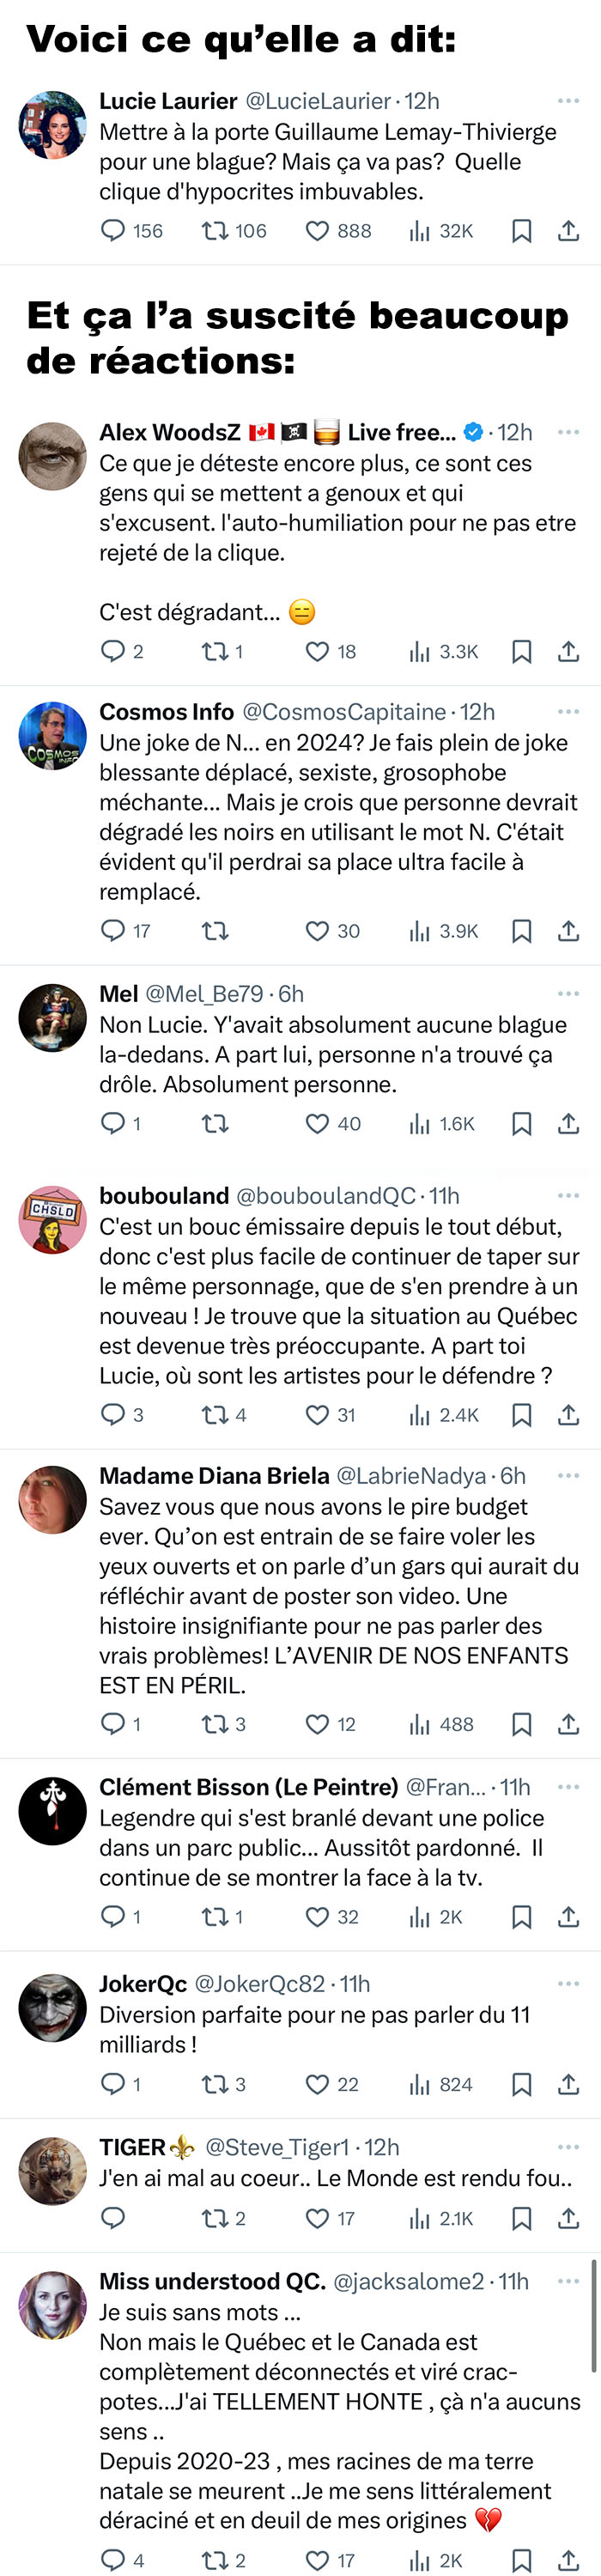The height and width of the screenshot is (2576, 601).
Task: Open Alex WoodsZ's profile picture
Action: click(53, 456)
